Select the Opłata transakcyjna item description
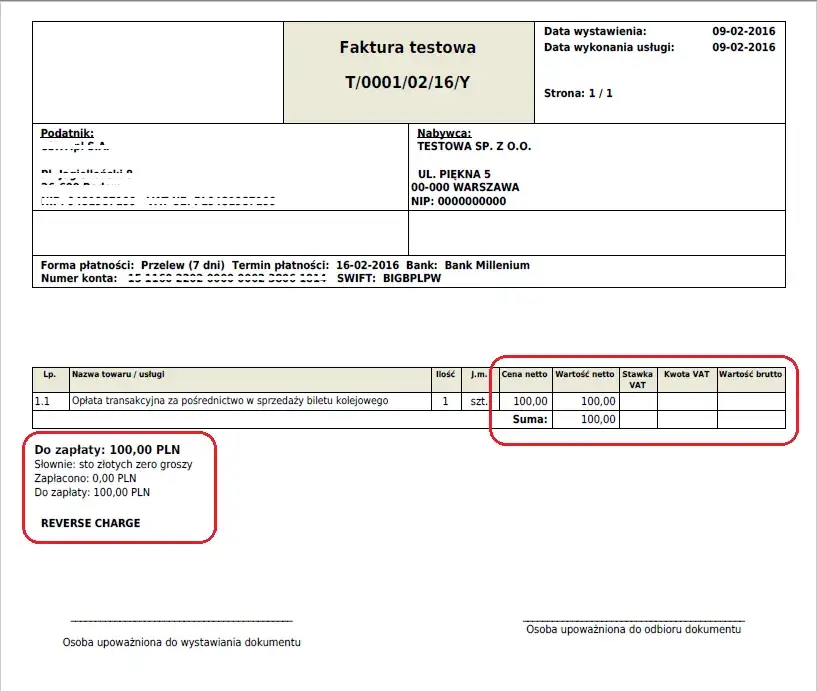The image size is (817, 691). 230,401
